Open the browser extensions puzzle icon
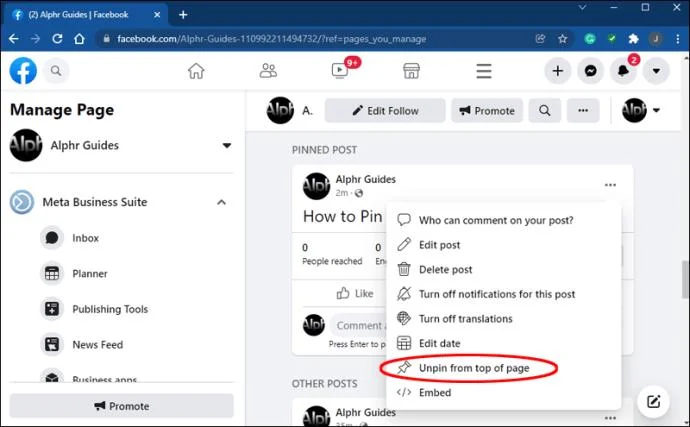 [633, 39]
